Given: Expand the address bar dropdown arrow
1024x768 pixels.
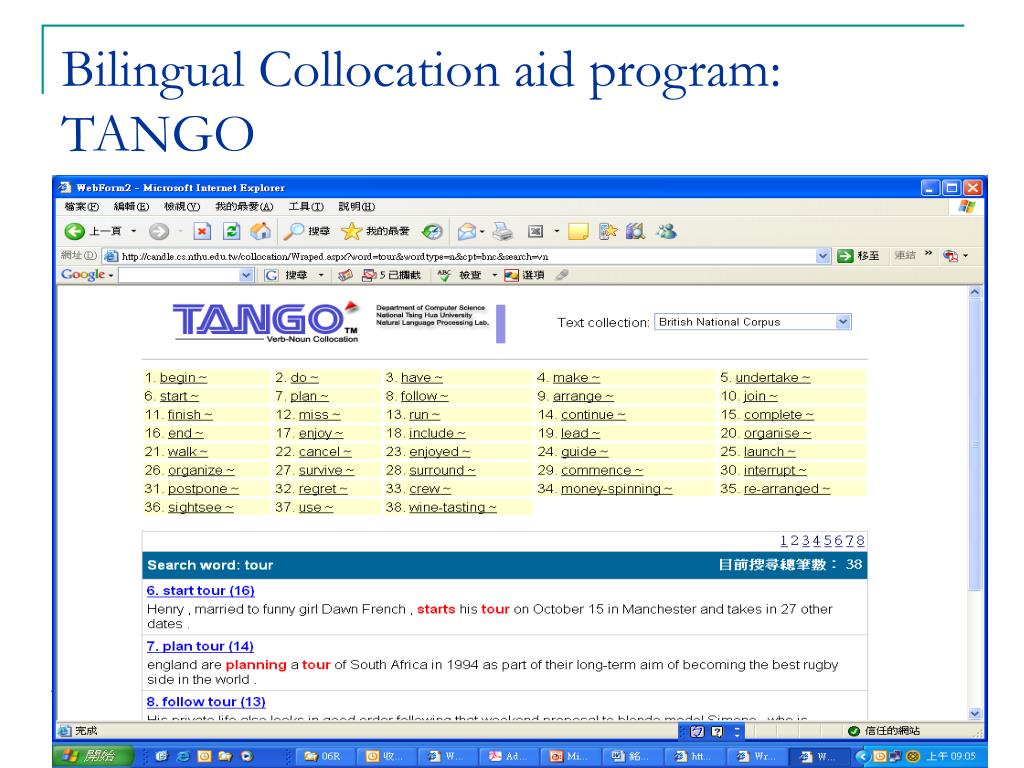Looking at the screenshot, I should coord(823,256).
